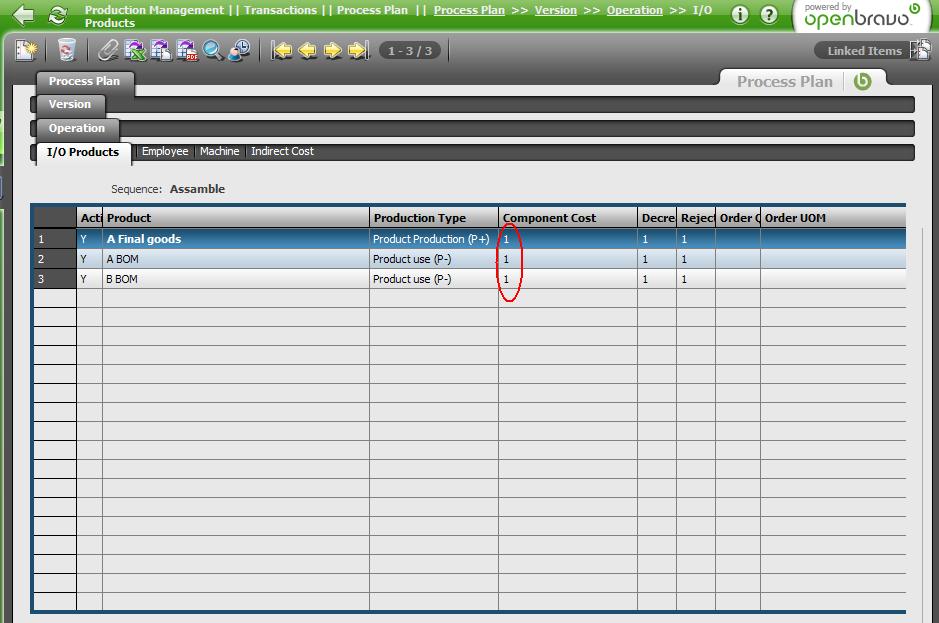Viewport: 939px width, 623px height.
Task: Select the I/O Products tab
Action: 83,152
